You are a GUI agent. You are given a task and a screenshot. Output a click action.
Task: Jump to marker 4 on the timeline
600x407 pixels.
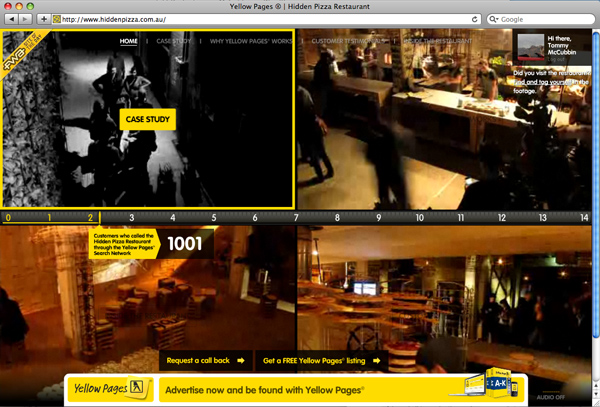pyautogui.click(x=173, y=218)
